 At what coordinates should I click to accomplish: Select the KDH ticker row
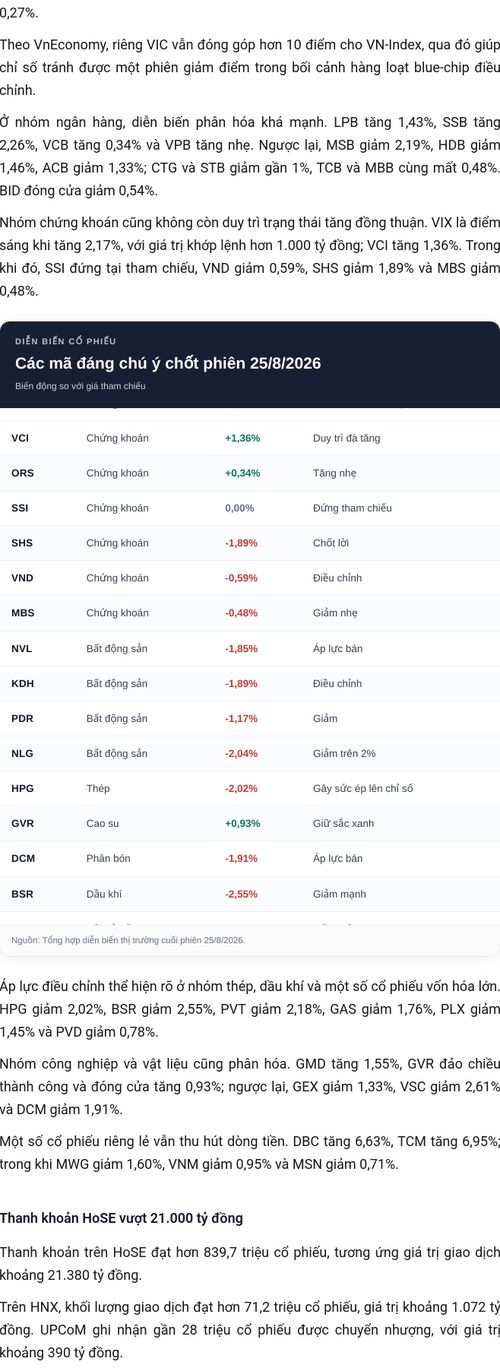pos(250,683)
